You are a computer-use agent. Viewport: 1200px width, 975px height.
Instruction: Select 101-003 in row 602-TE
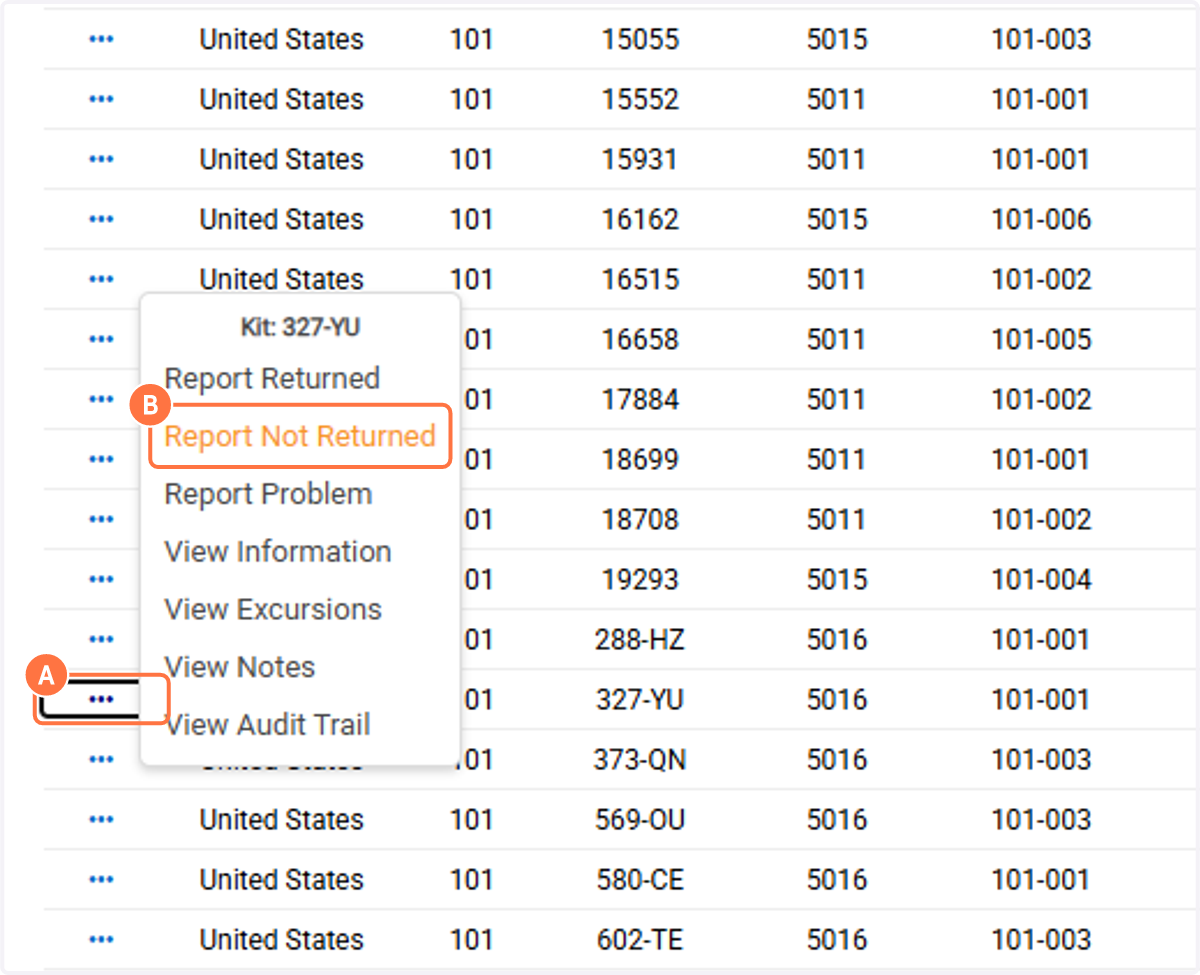tap(1041, 940)
